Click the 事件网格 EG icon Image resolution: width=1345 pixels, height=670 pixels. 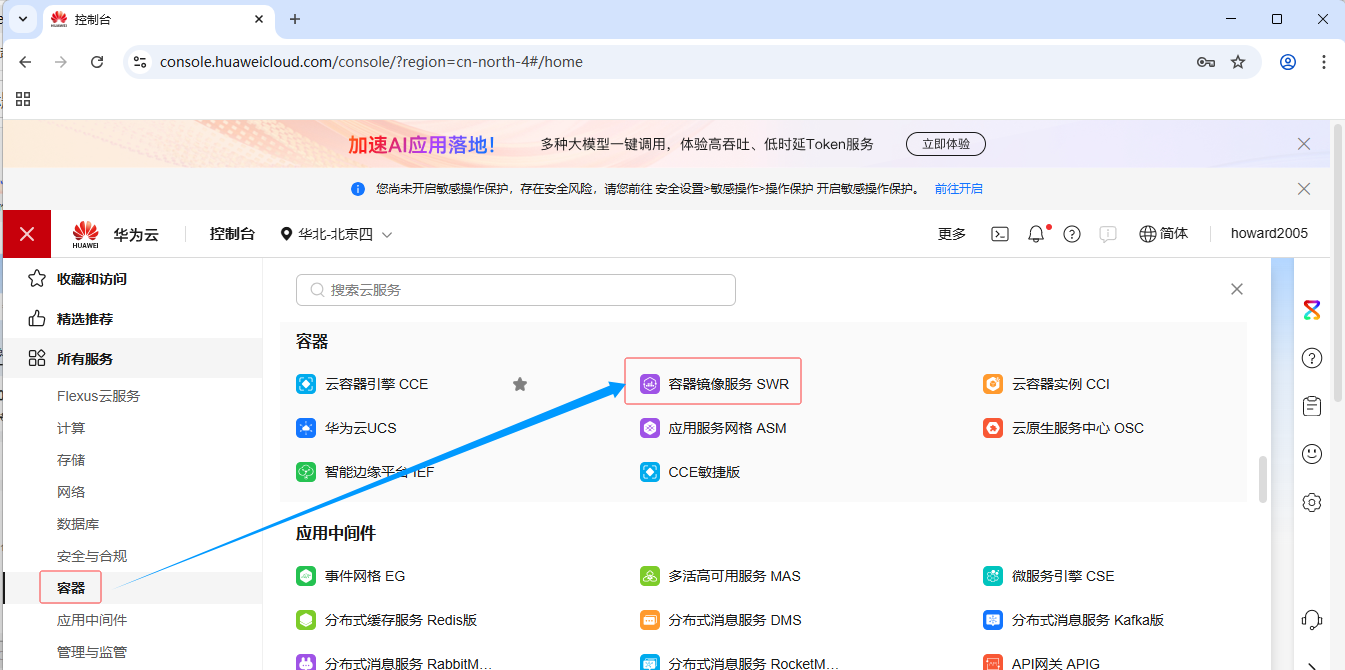coord(306,576)
